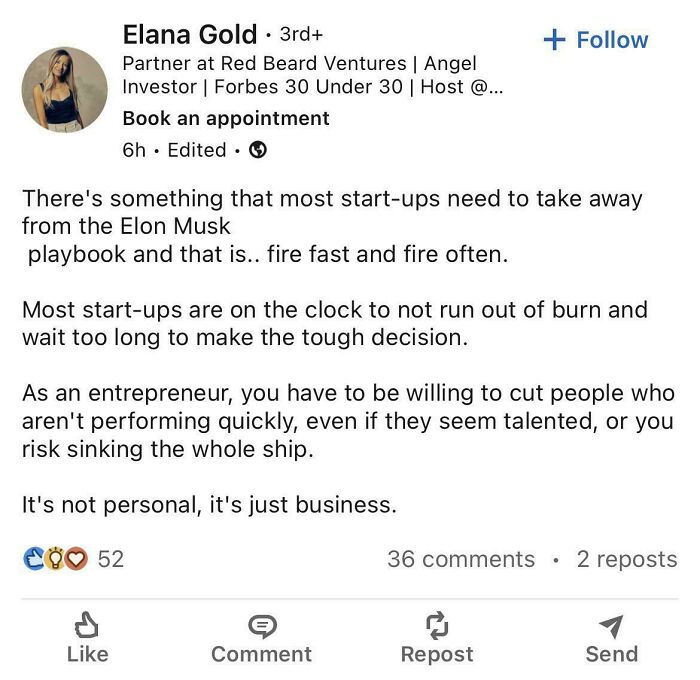Show the 52 reactions list
Viewport: 700px width, 680px height.
tap(110, 559)
